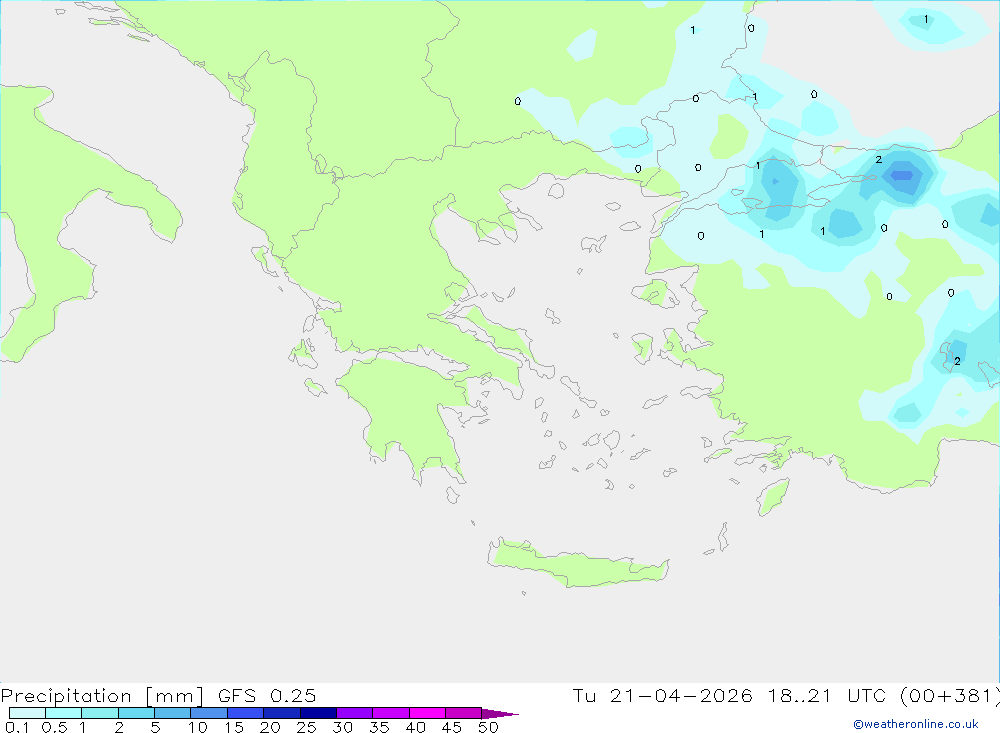Click the "10" legend scale value

click(198, 727)
